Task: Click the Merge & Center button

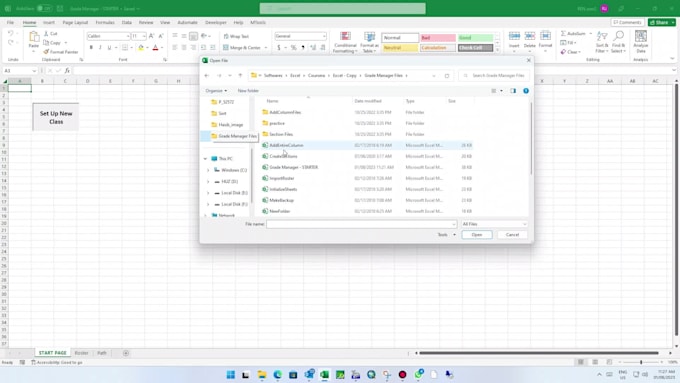Action: tap(242, 48)
